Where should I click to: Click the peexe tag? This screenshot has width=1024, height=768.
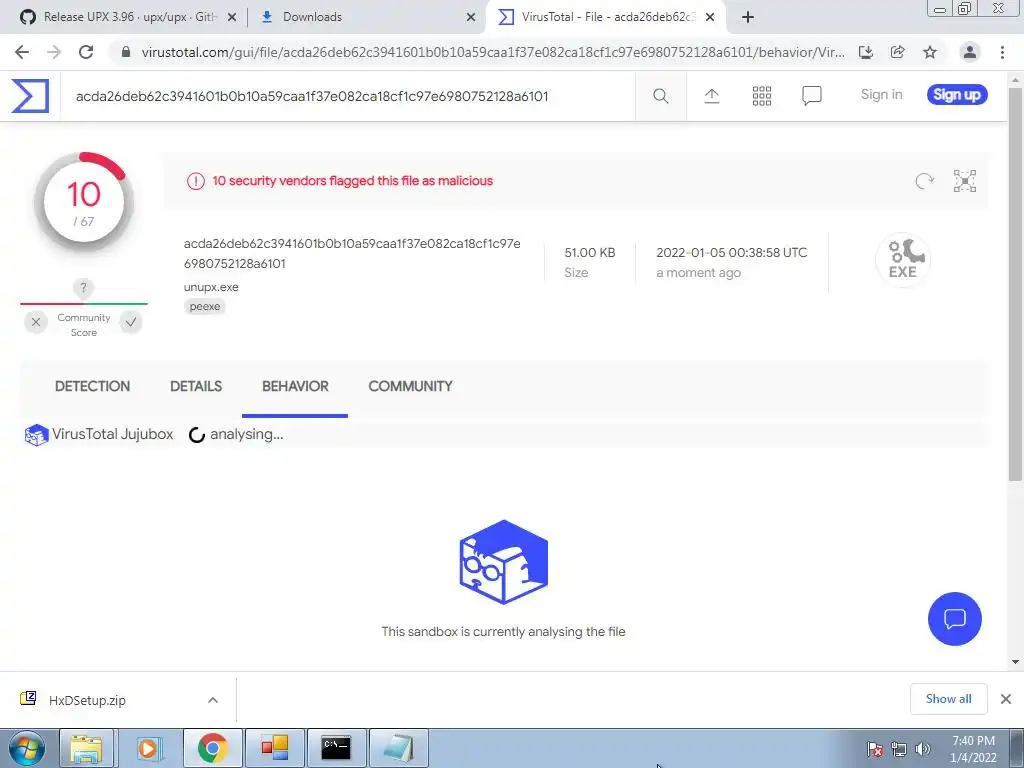(205, 306)
